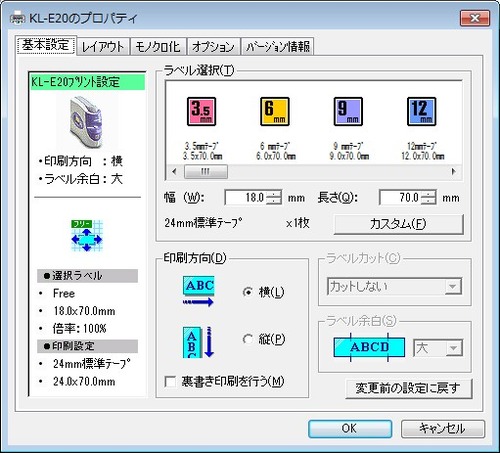Click the ●印刷設定 section header
Viewport: 500px width, 453px height.
point(87,346)
